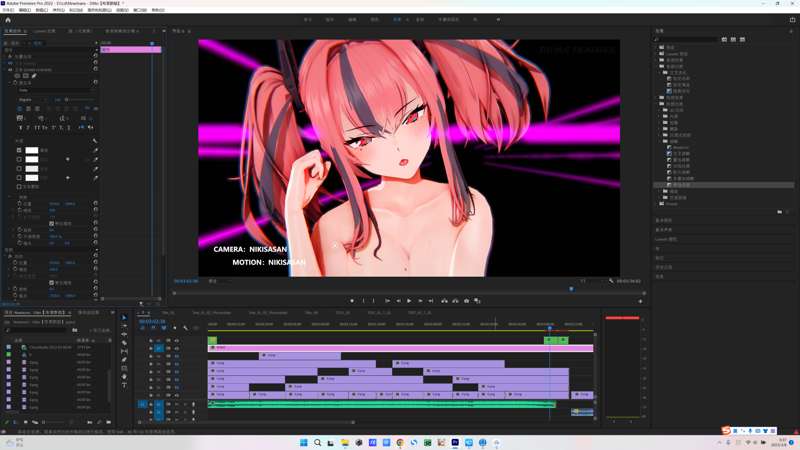Select MorphCut transition in Effects panel

click(x=681, y=147)
